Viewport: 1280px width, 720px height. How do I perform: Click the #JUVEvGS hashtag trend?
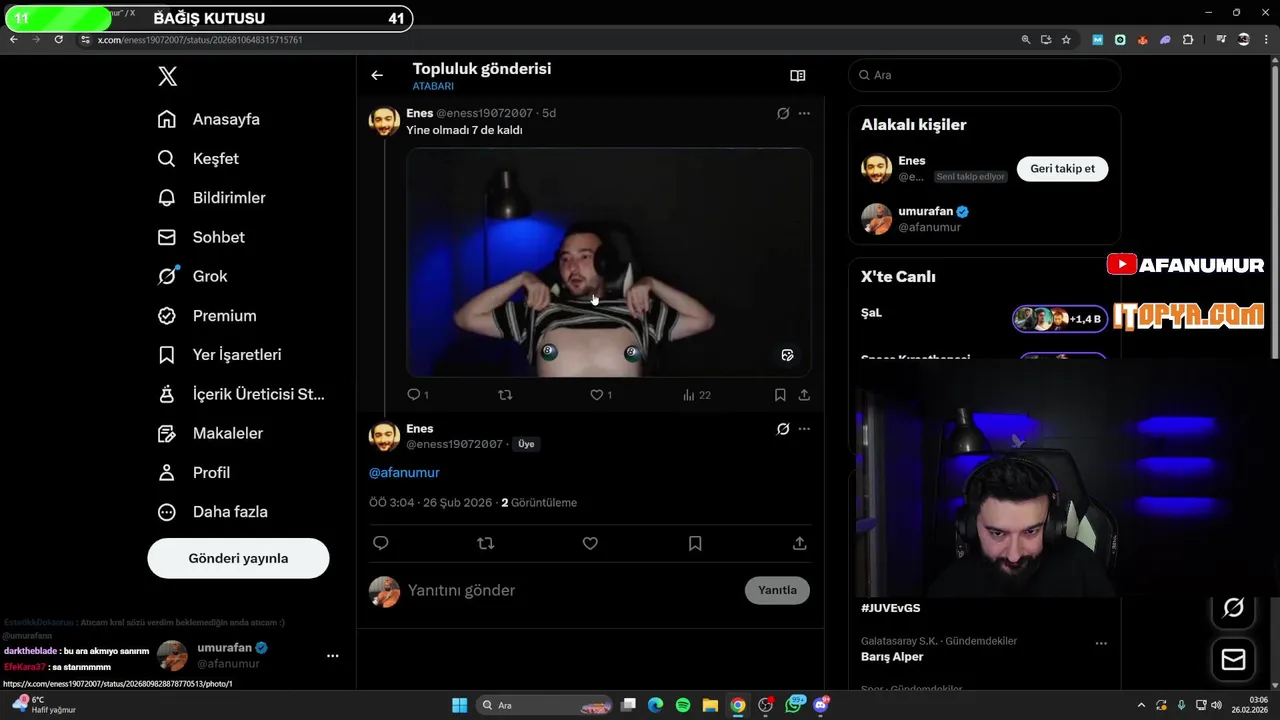coord(890,608)
